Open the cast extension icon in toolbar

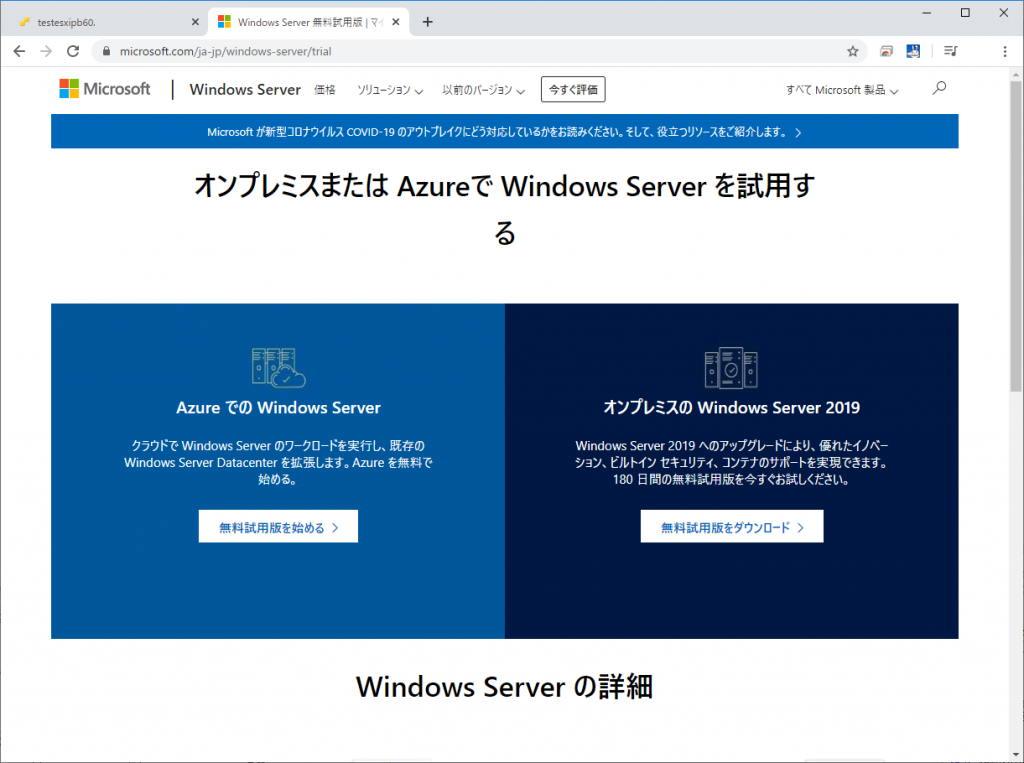[x=886, y=51]
